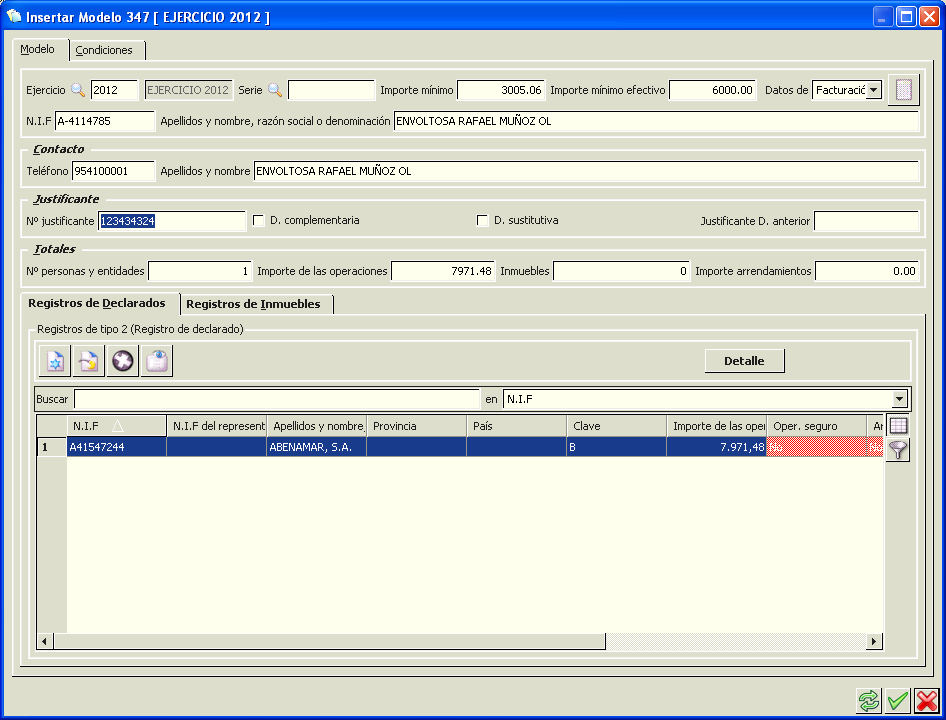Click the clipboard record icon

[x=157, y=361]
